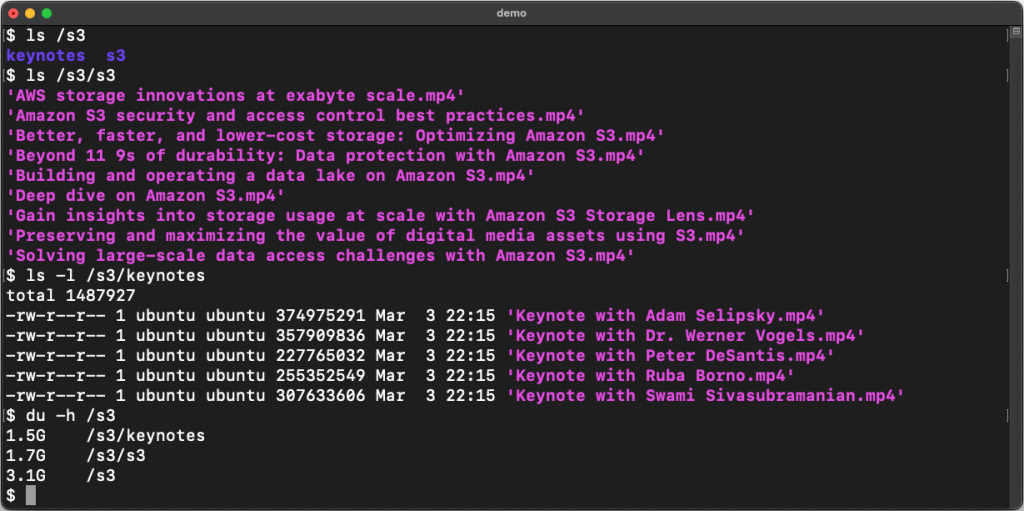Viewport: 1024px width, 511px height.
Task: Select 'Keynote with Swami Sivasubramanian.mp4'
Action: pyautogui.click(x=706, y=395)
